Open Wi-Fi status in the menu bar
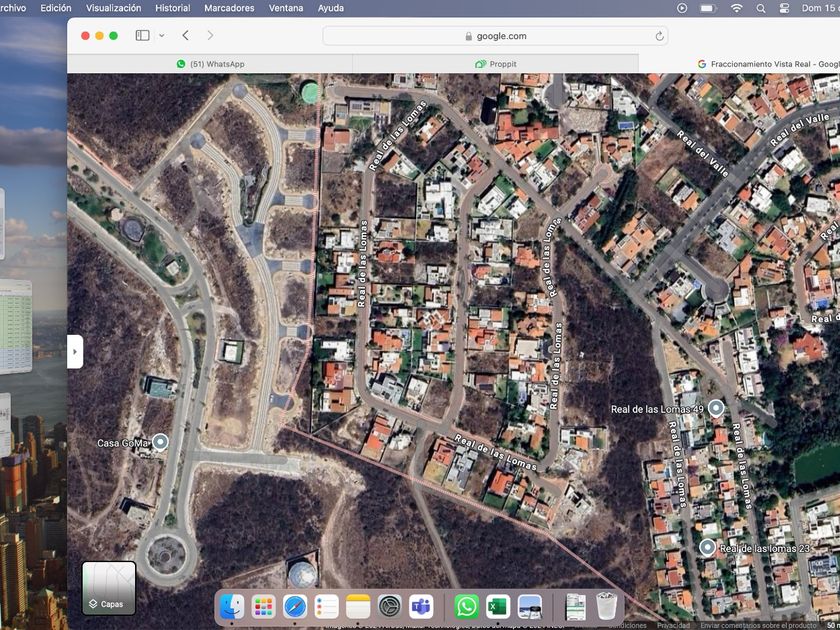The image size is (840, 630). [x=737, y=8]
